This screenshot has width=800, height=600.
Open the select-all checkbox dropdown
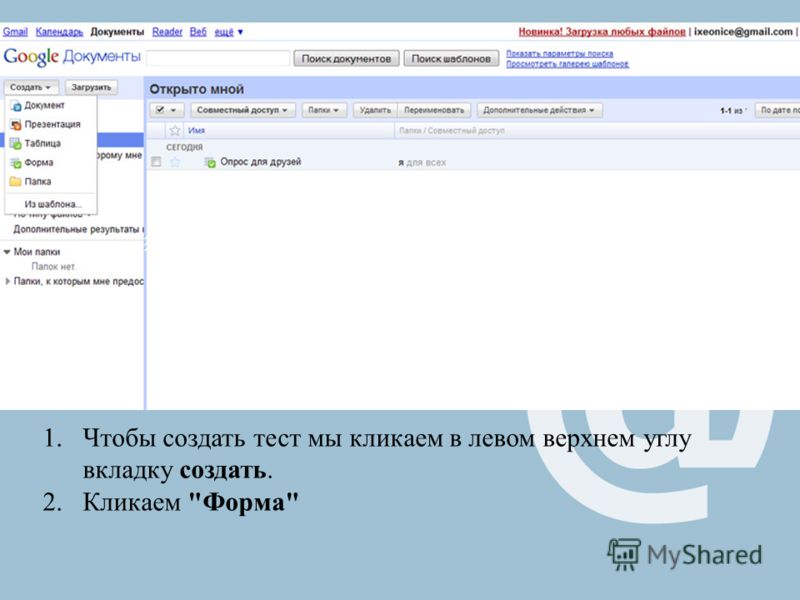pyautogui.click(x=167, y=110)
